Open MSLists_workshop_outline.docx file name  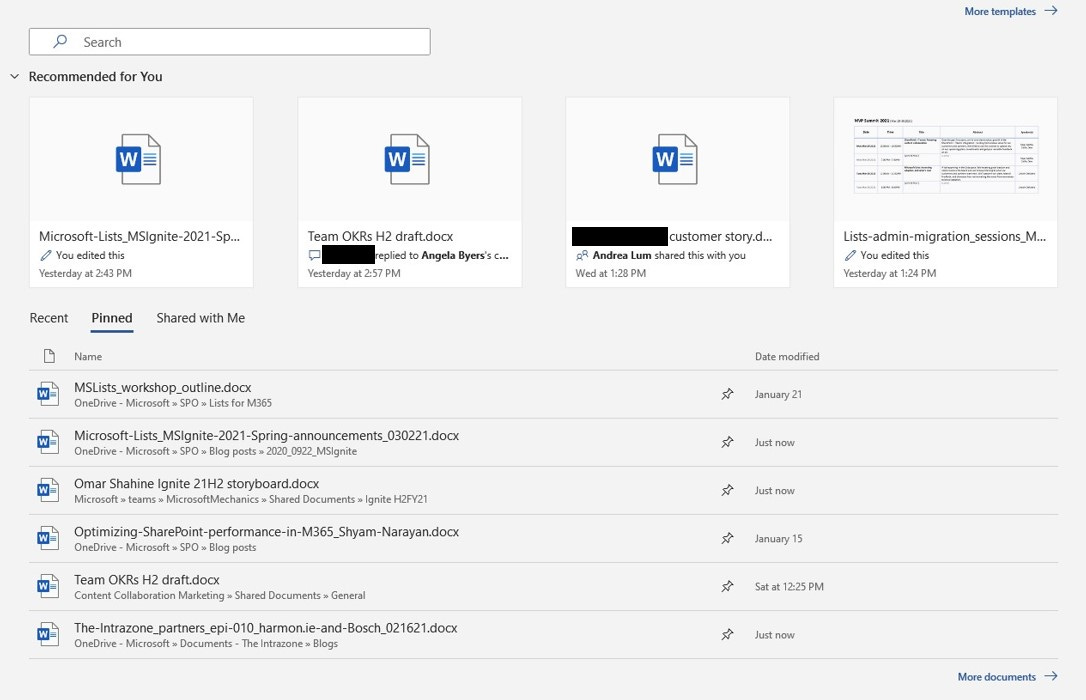pos(163,387)
